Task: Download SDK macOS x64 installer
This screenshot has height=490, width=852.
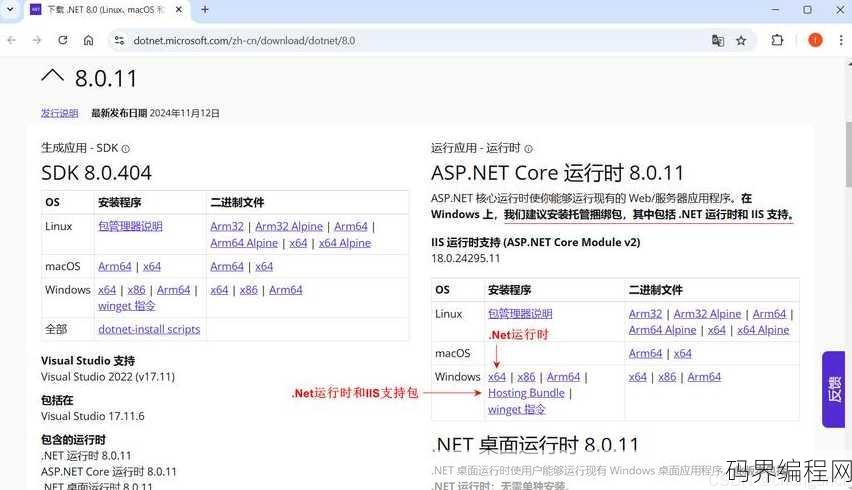Action: [152, 266]
